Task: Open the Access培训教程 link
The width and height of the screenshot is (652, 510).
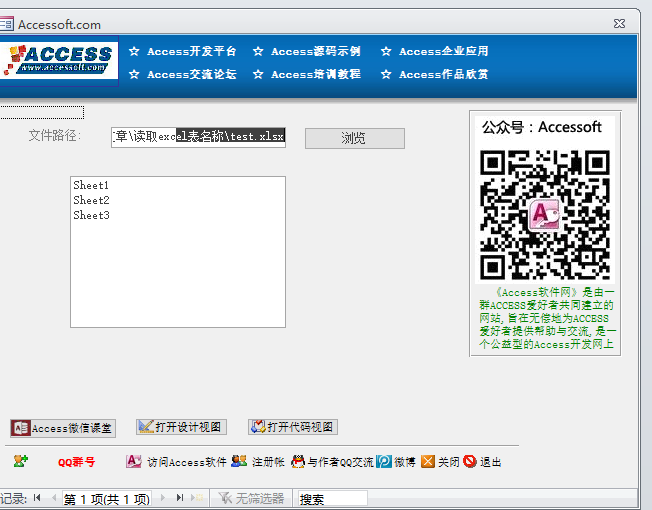Action: (316, 74)
